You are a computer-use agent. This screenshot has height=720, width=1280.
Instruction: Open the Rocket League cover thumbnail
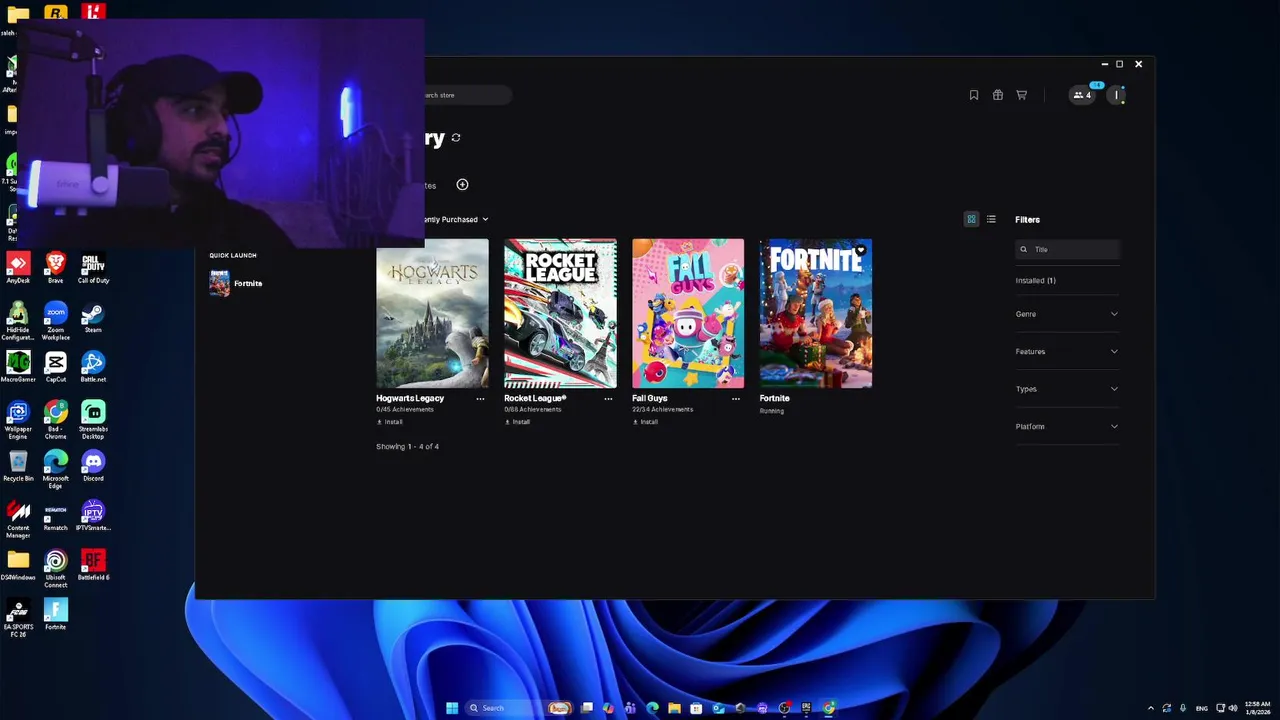pyautogui.click(x=560, y=313)
